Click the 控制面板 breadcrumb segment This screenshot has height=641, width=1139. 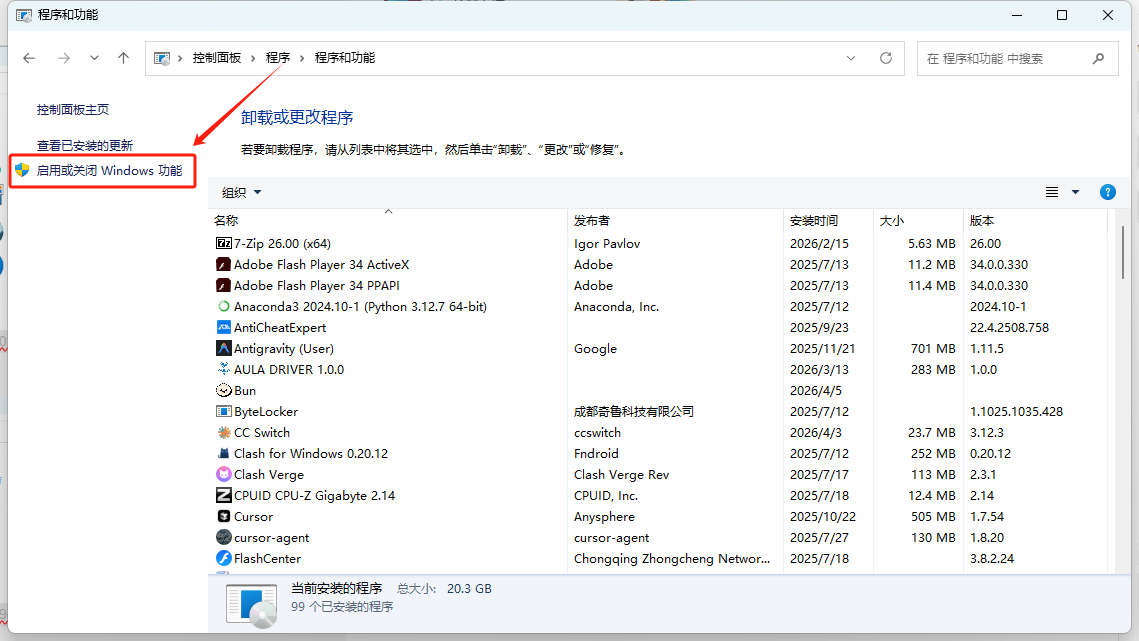(216, 58)
